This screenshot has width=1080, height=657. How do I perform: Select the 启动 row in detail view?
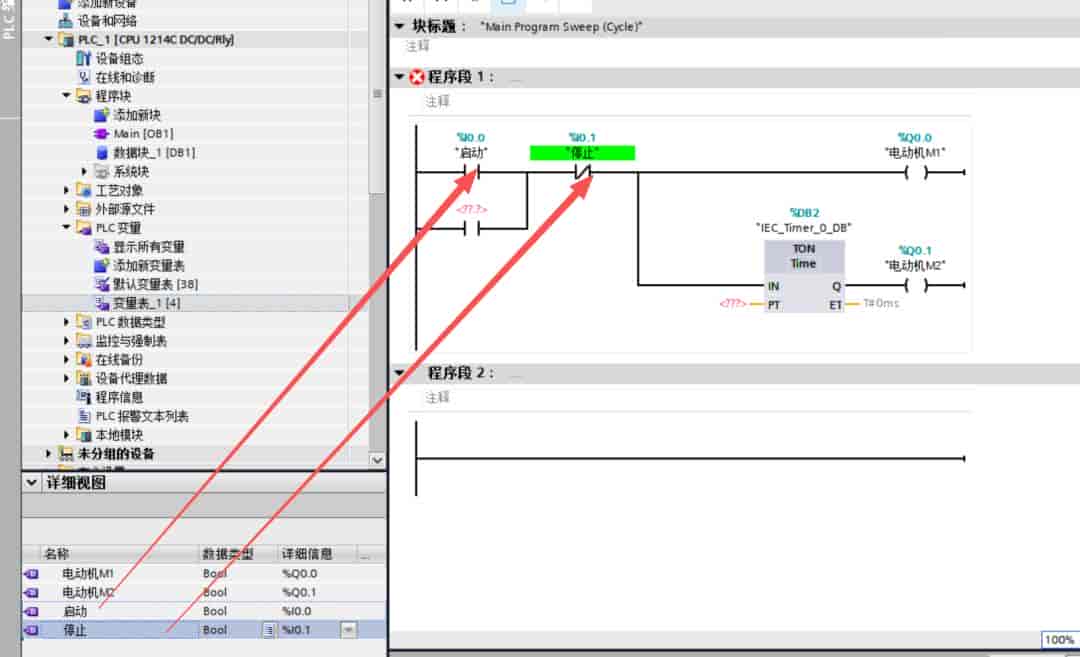click(204, 611)
